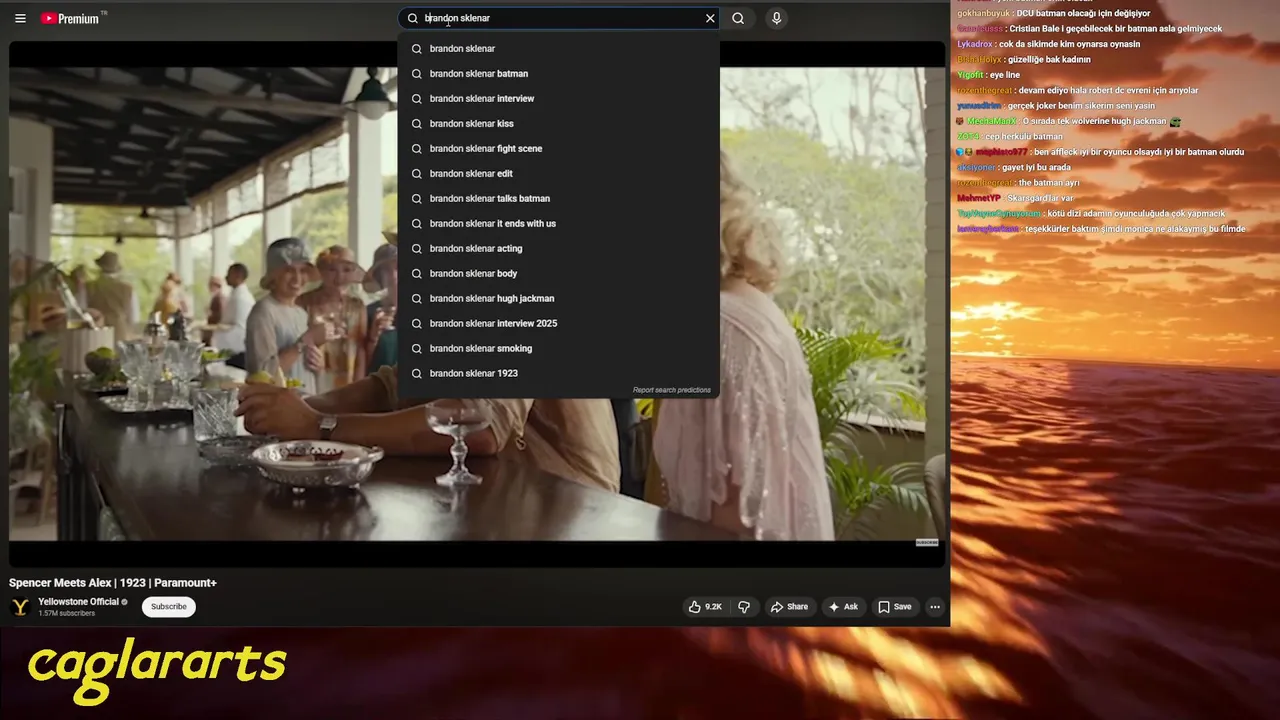
Task: Open the three-dot more actions menu
Action: [935, 606]
